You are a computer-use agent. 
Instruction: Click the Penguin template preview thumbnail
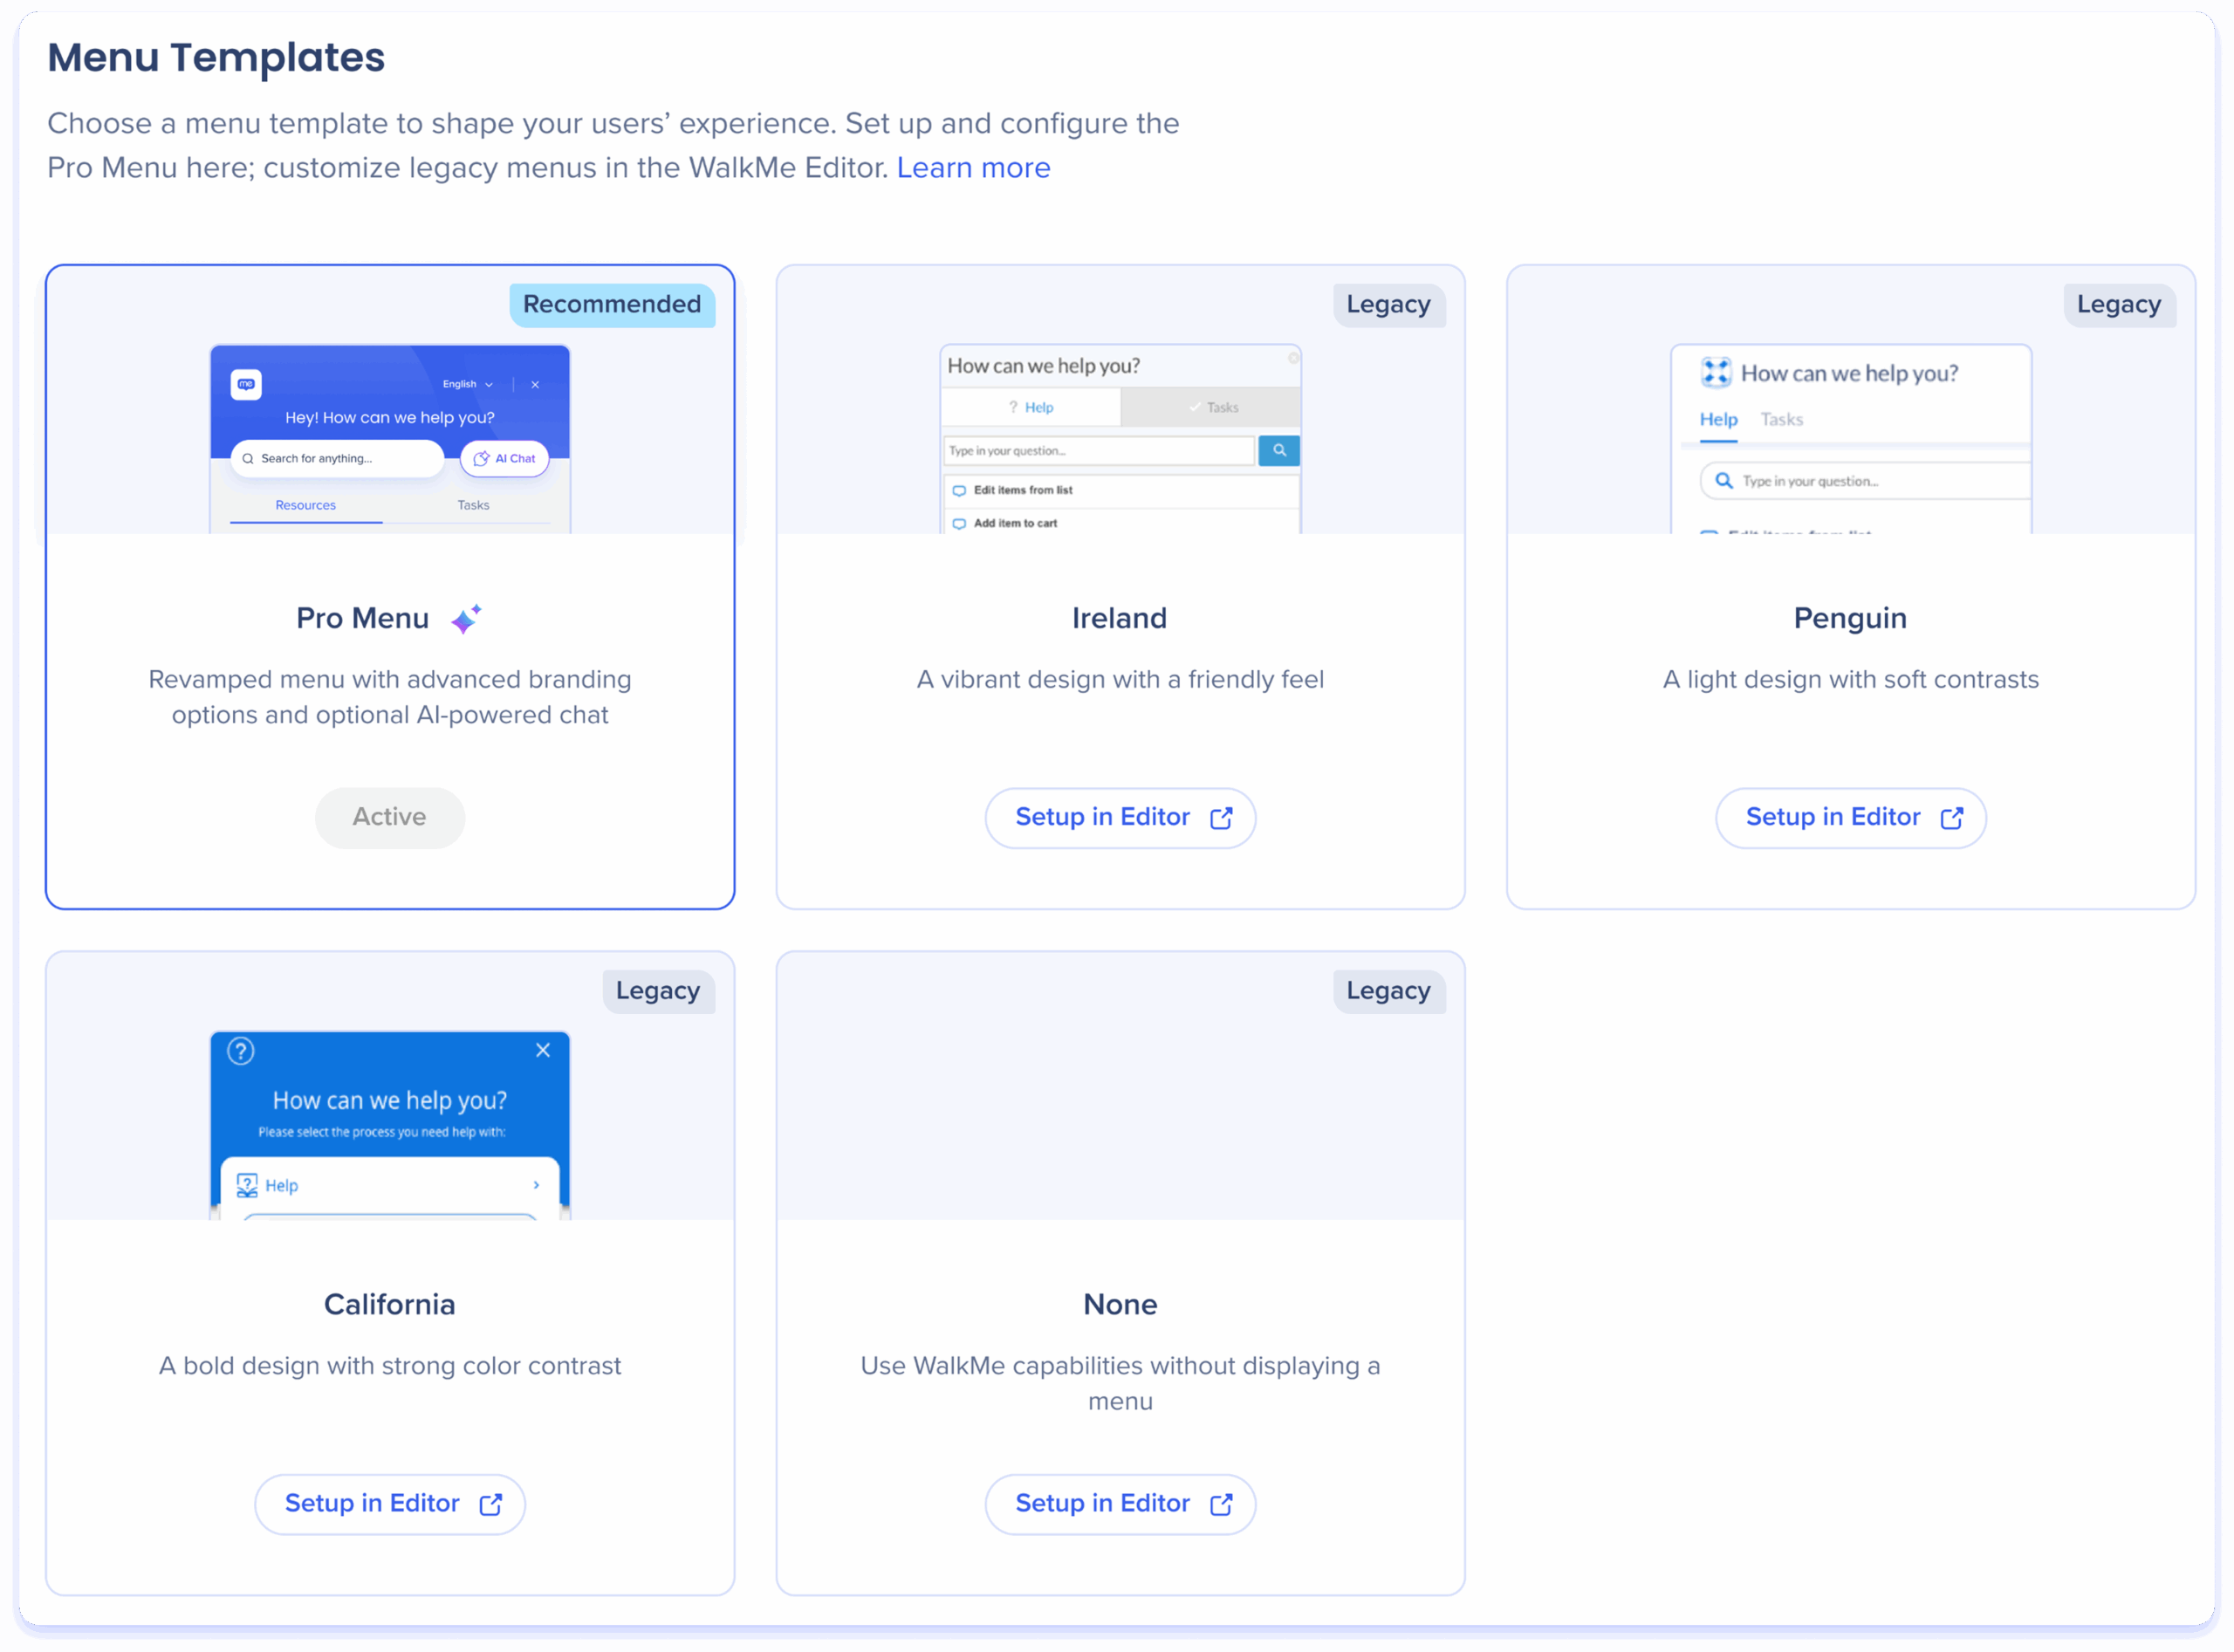[x=1850, y=440]
